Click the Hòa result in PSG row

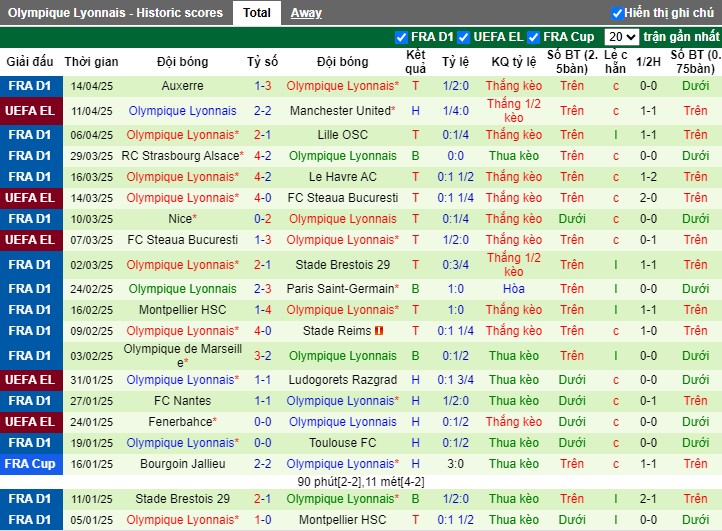[x=513, y=289]
